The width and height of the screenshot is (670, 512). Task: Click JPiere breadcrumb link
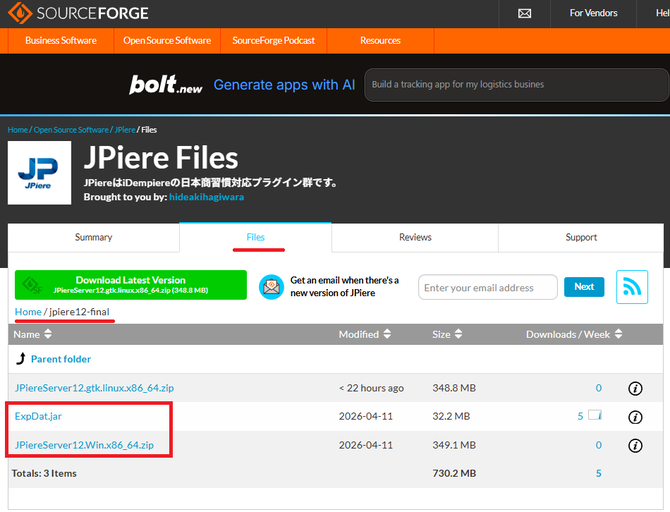[125, 129]
